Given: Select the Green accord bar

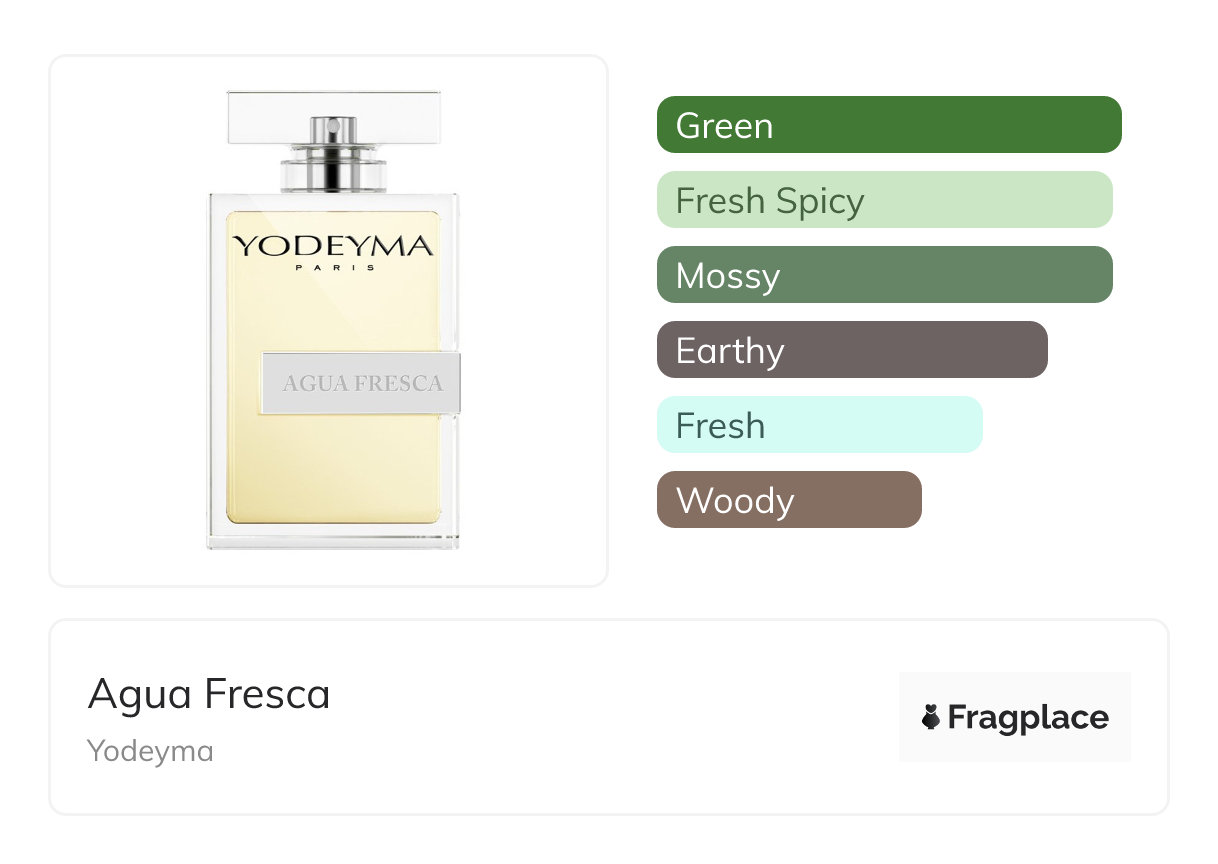Looking at the screenshot, I should (888, 125).
